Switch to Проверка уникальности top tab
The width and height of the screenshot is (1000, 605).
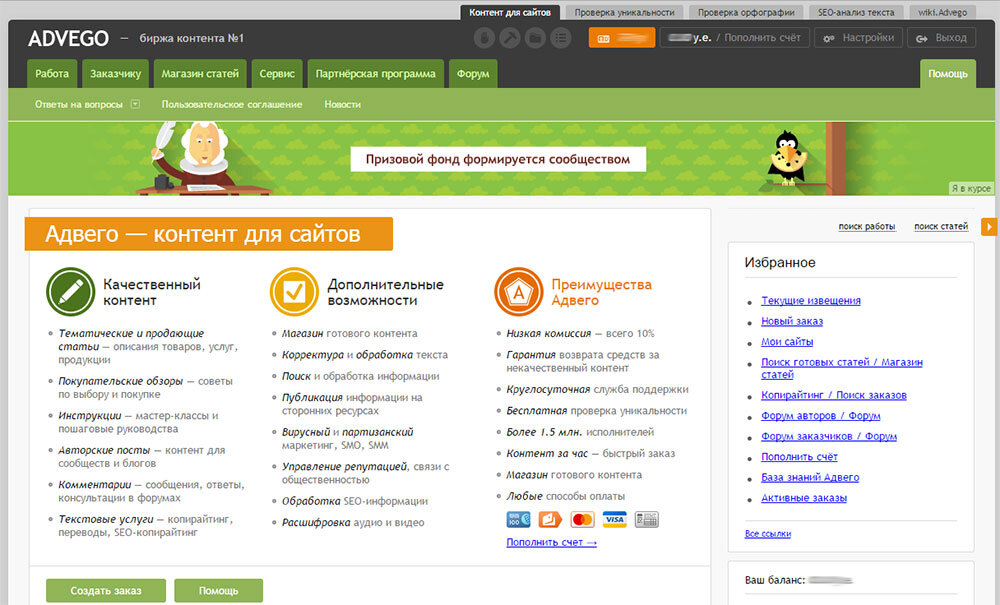pyautogui.click(x=624, y=12)
